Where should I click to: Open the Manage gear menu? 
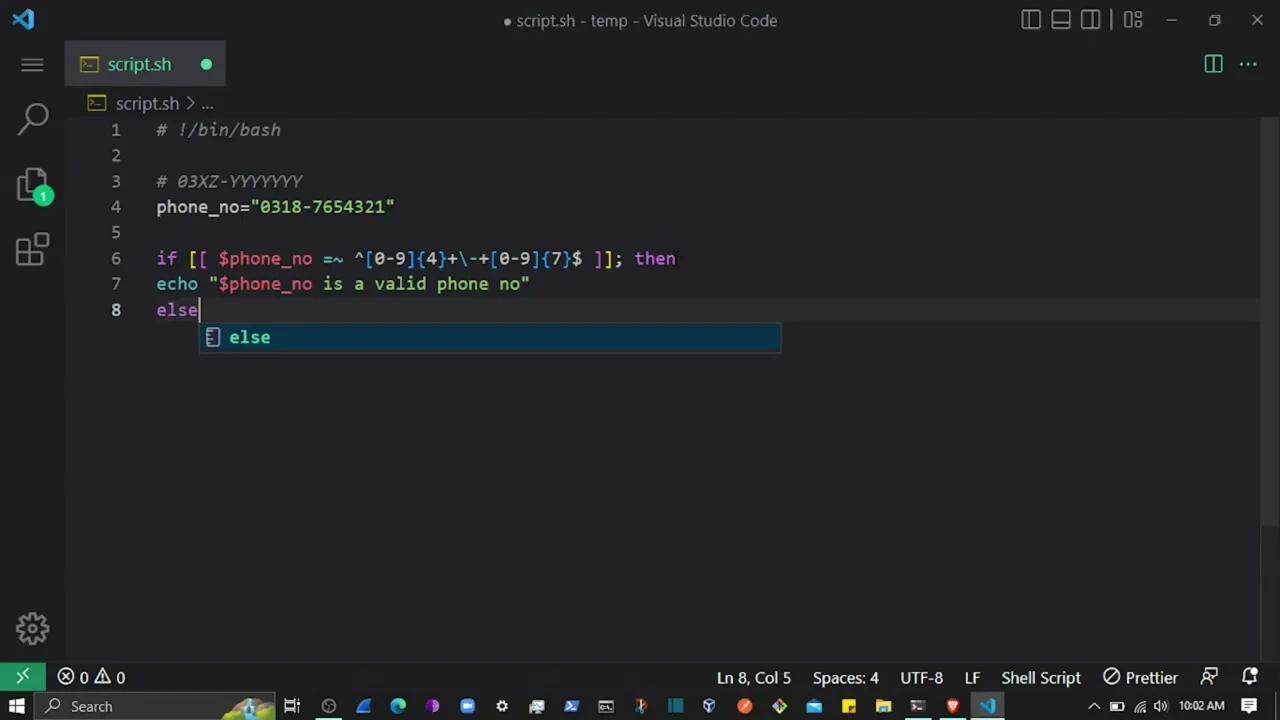point(32,628)
